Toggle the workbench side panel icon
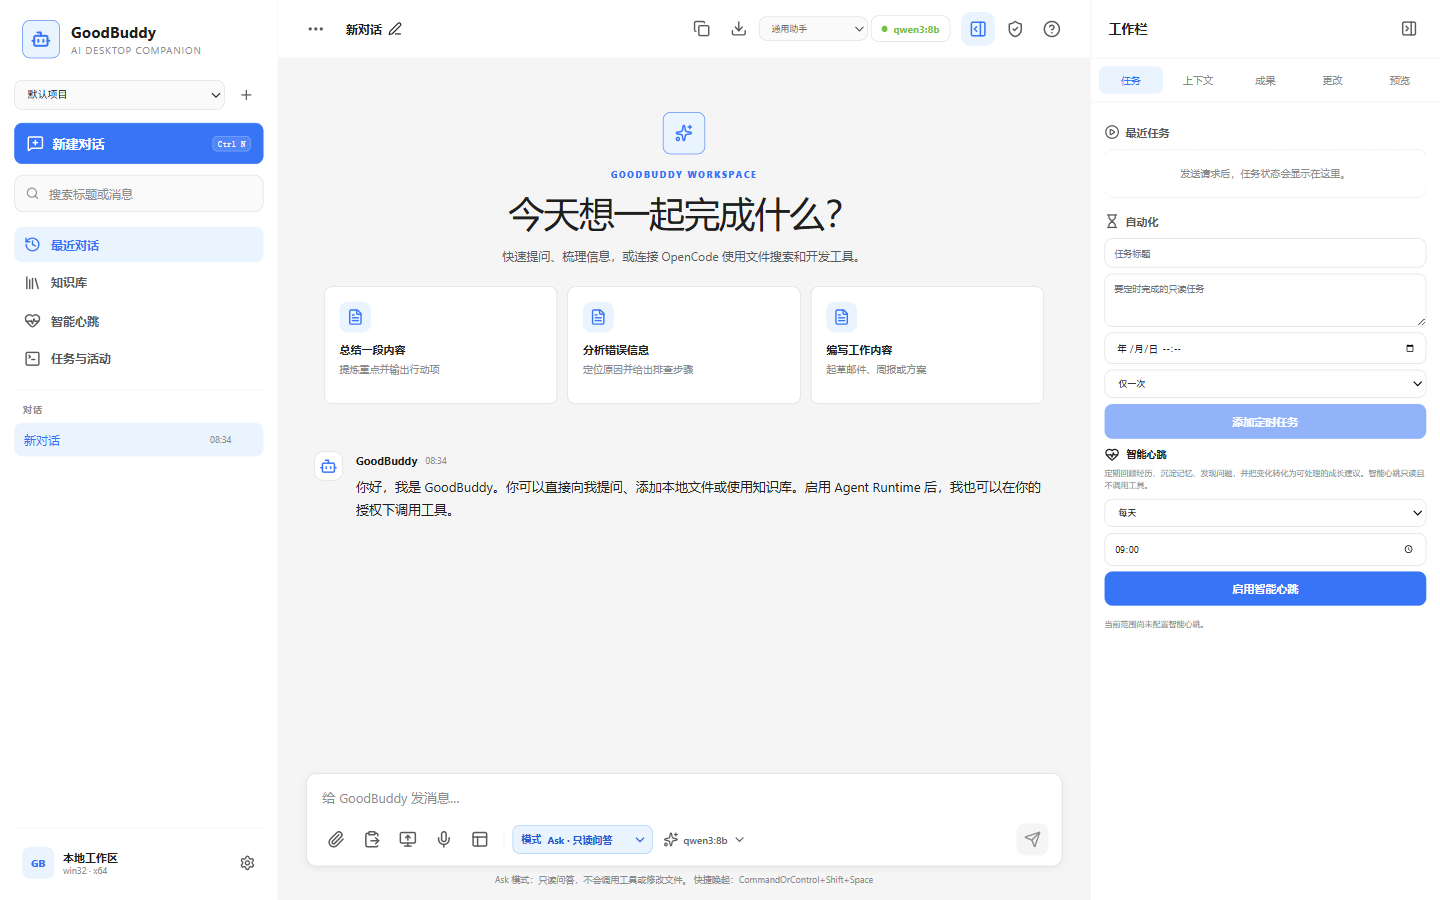This screenshot has height=900, width=1440. tap(978, 29)
